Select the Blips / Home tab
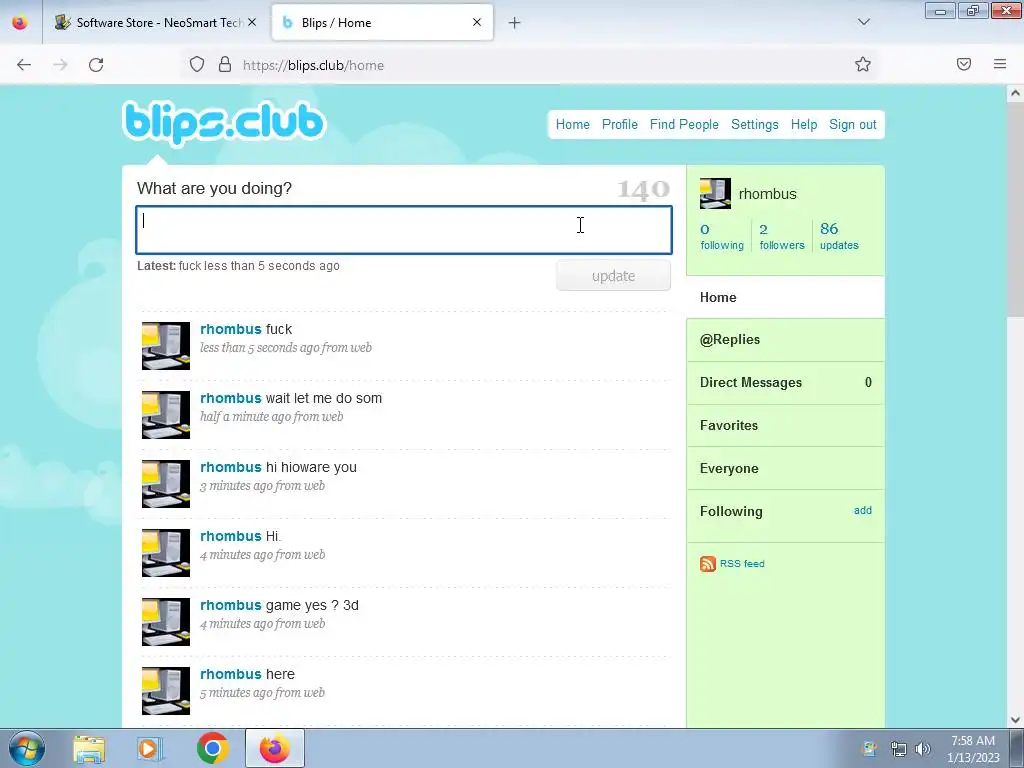The image size is (1024, 768). click(382, 22)
